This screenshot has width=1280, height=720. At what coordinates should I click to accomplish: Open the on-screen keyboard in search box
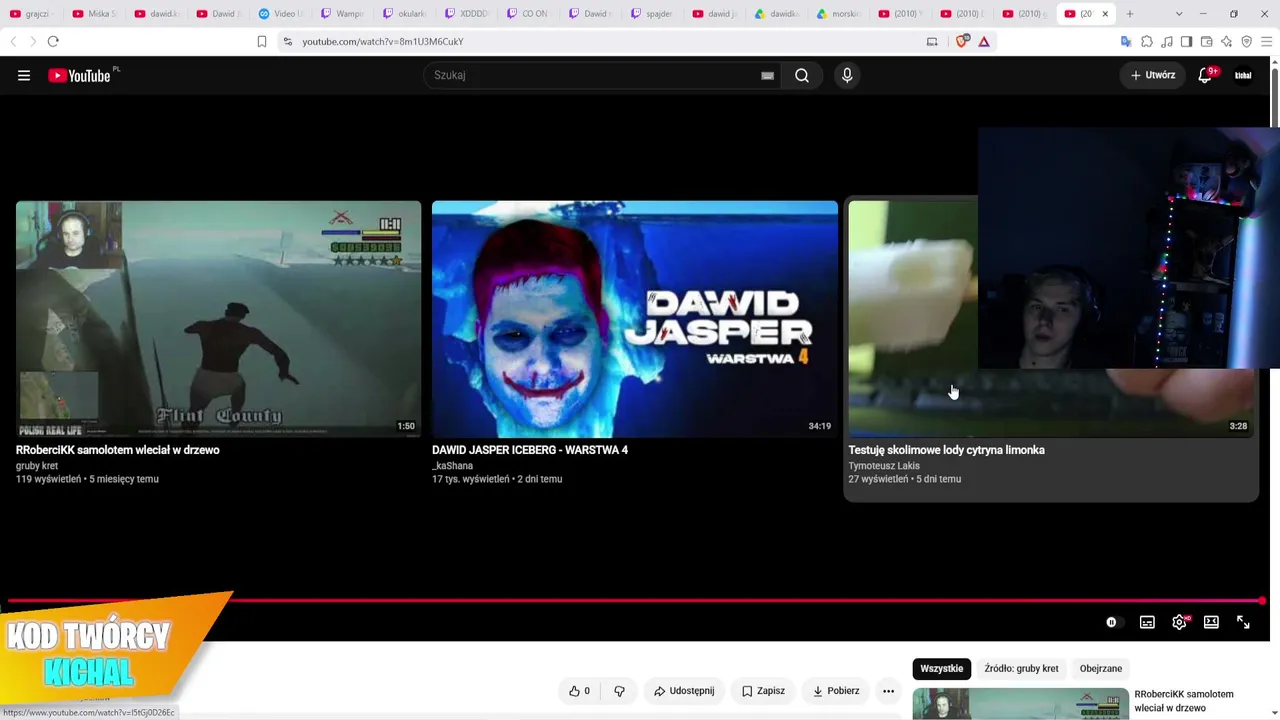coord(767,75)
